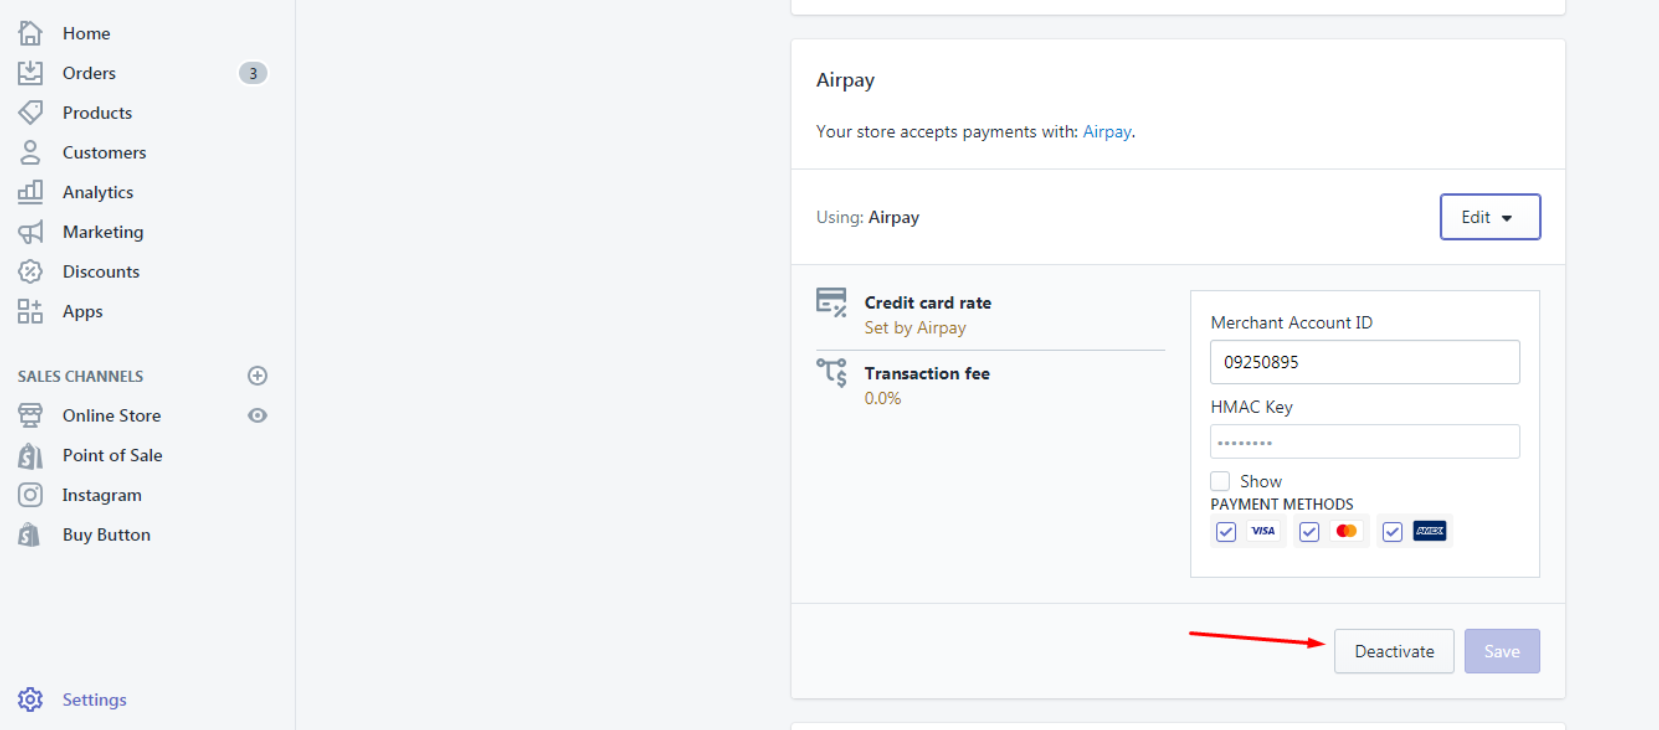Uncheck the Mastercard payment method checkbox
Viewport: 1659px width, 730px height.
(x=1309, y=532)
